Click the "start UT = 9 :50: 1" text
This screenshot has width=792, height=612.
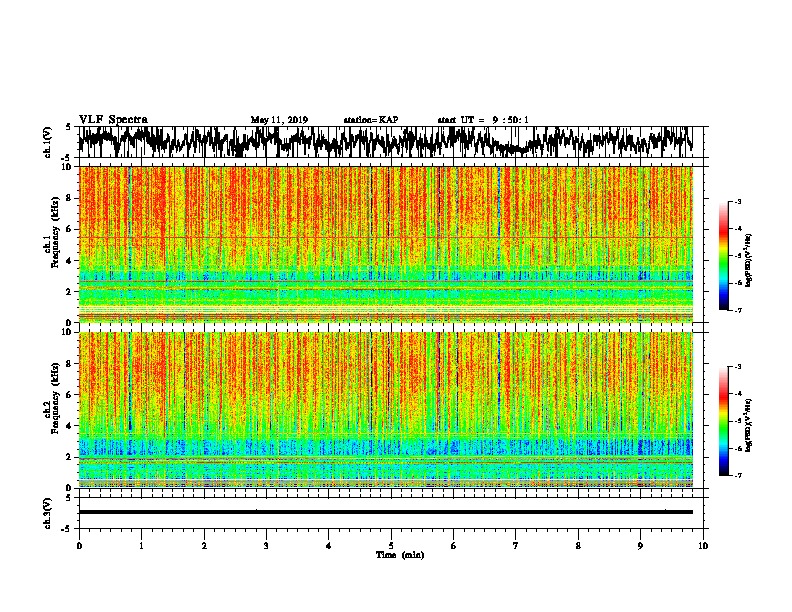point(483,120)
